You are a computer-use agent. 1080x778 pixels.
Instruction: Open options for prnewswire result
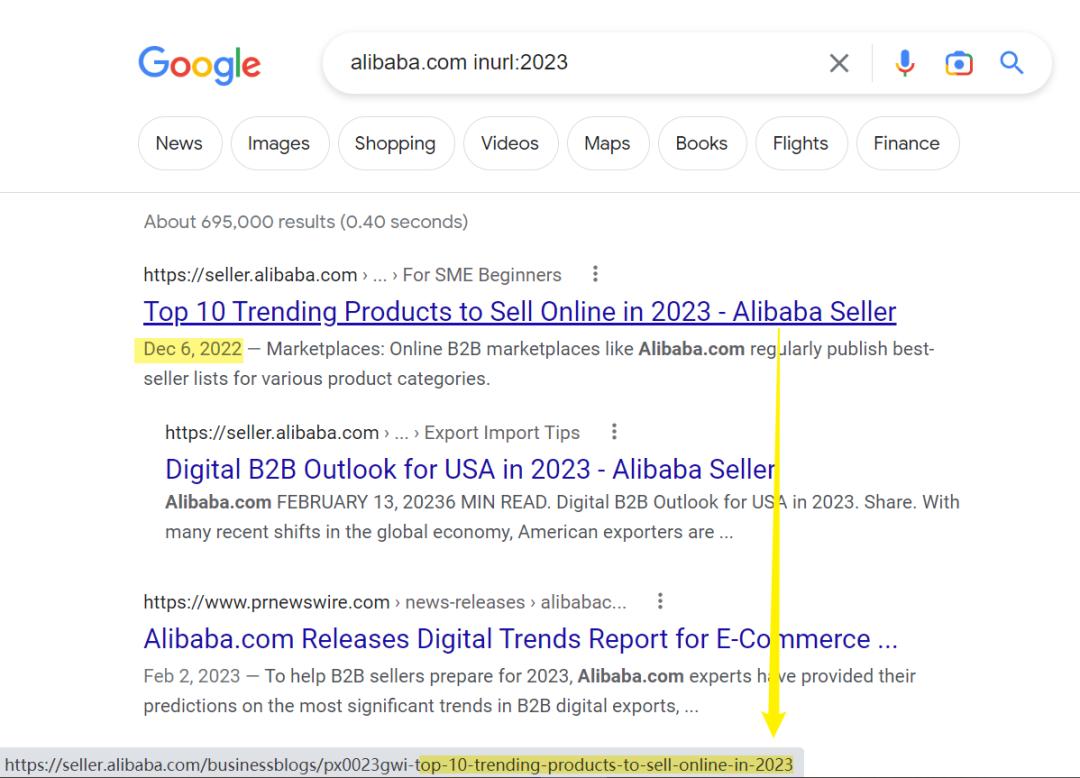[659, 602]
